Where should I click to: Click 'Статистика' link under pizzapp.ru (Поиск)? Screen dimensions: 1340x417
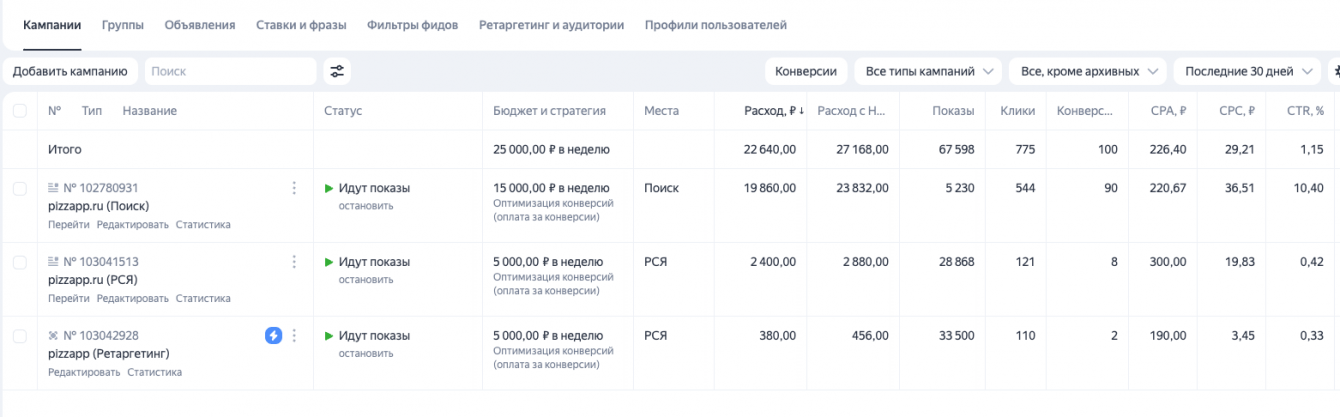203,225
